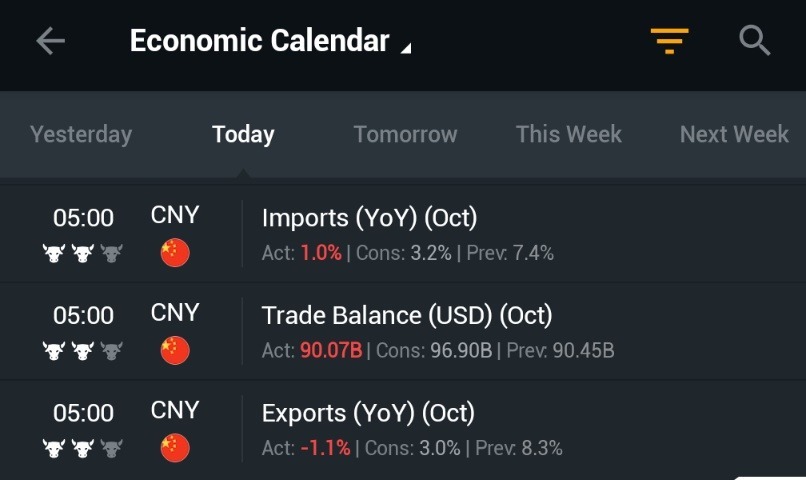Open Exports (YoY) (Oct) event

(x=368, y=413)
